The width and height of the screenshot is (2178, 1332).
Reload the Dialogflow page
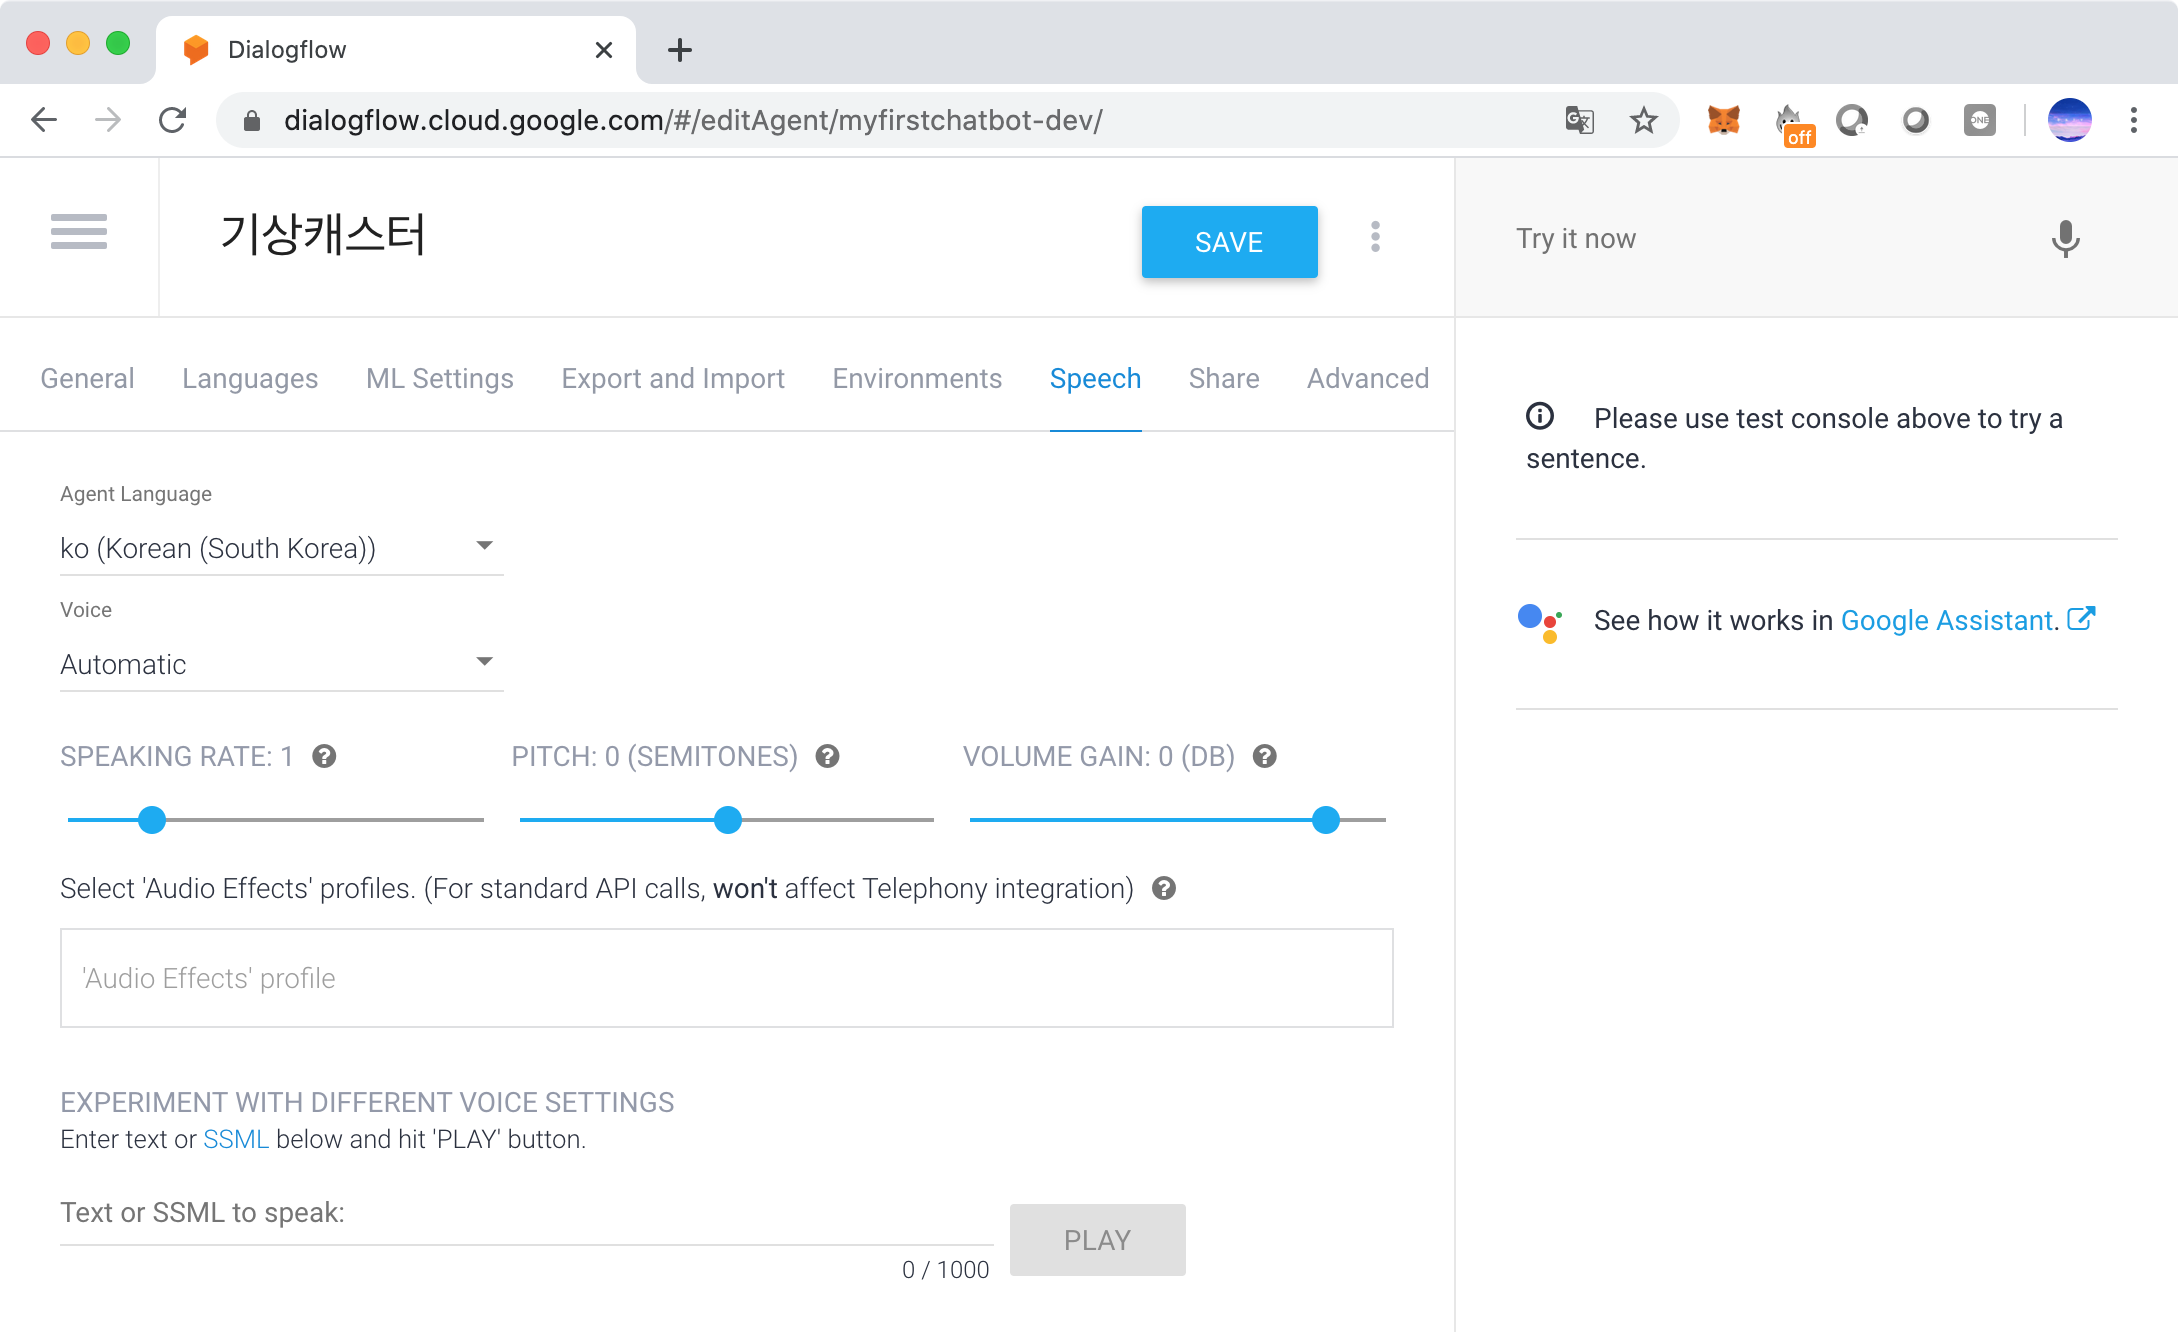173,121
